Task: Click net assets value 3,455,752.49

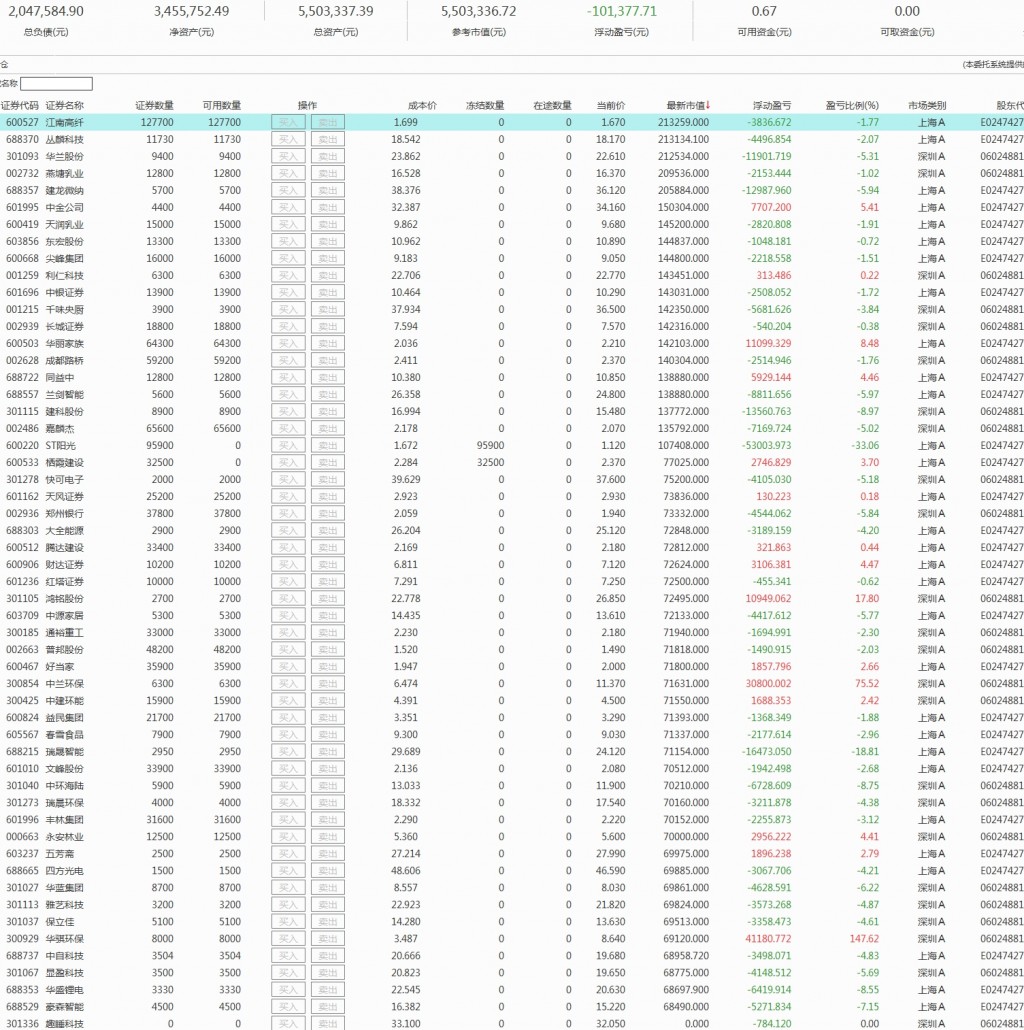Action: pos(191,11)
